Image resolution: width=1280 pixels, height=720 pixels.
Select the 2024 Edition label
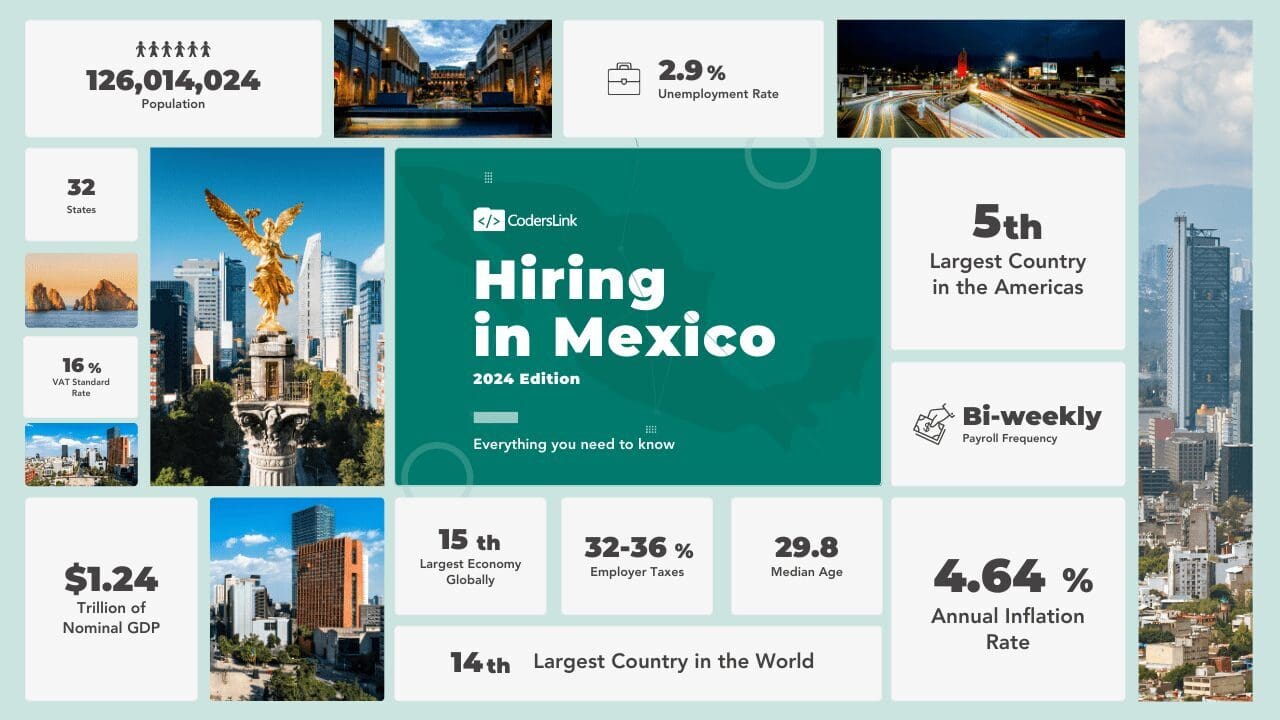526,379
